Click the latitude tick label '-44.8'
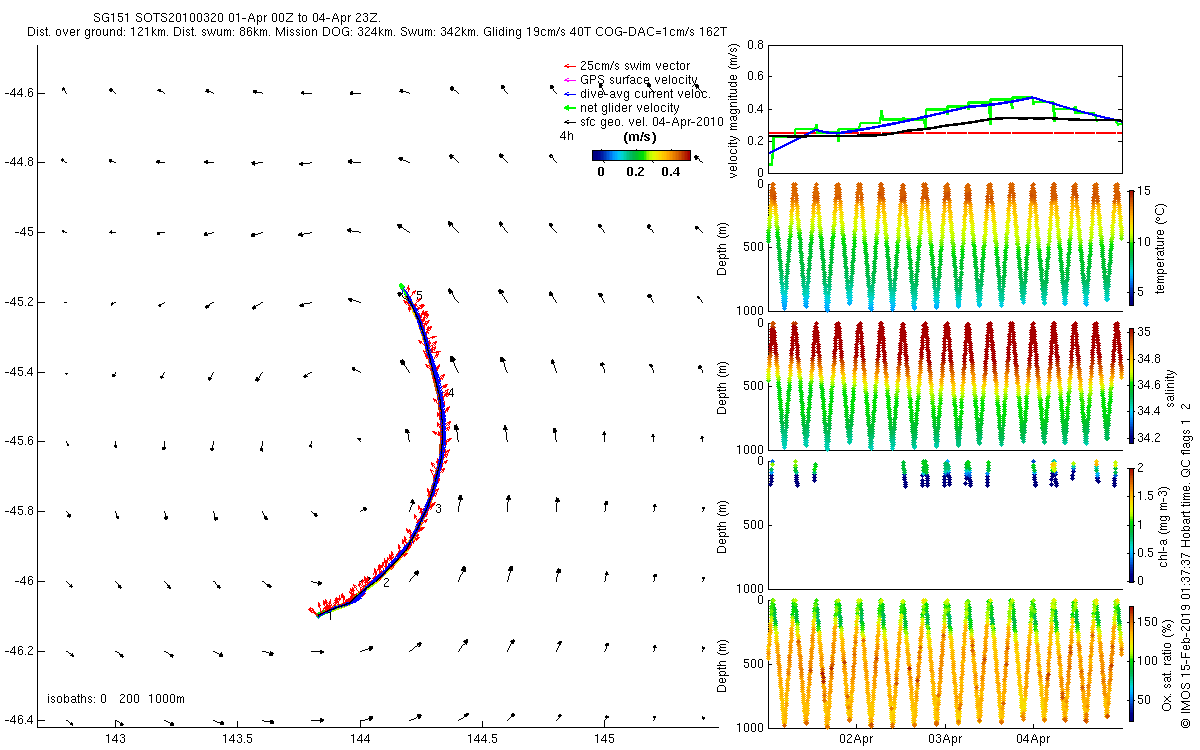Viewport: 1200px width, 750px height. point(18,162)
